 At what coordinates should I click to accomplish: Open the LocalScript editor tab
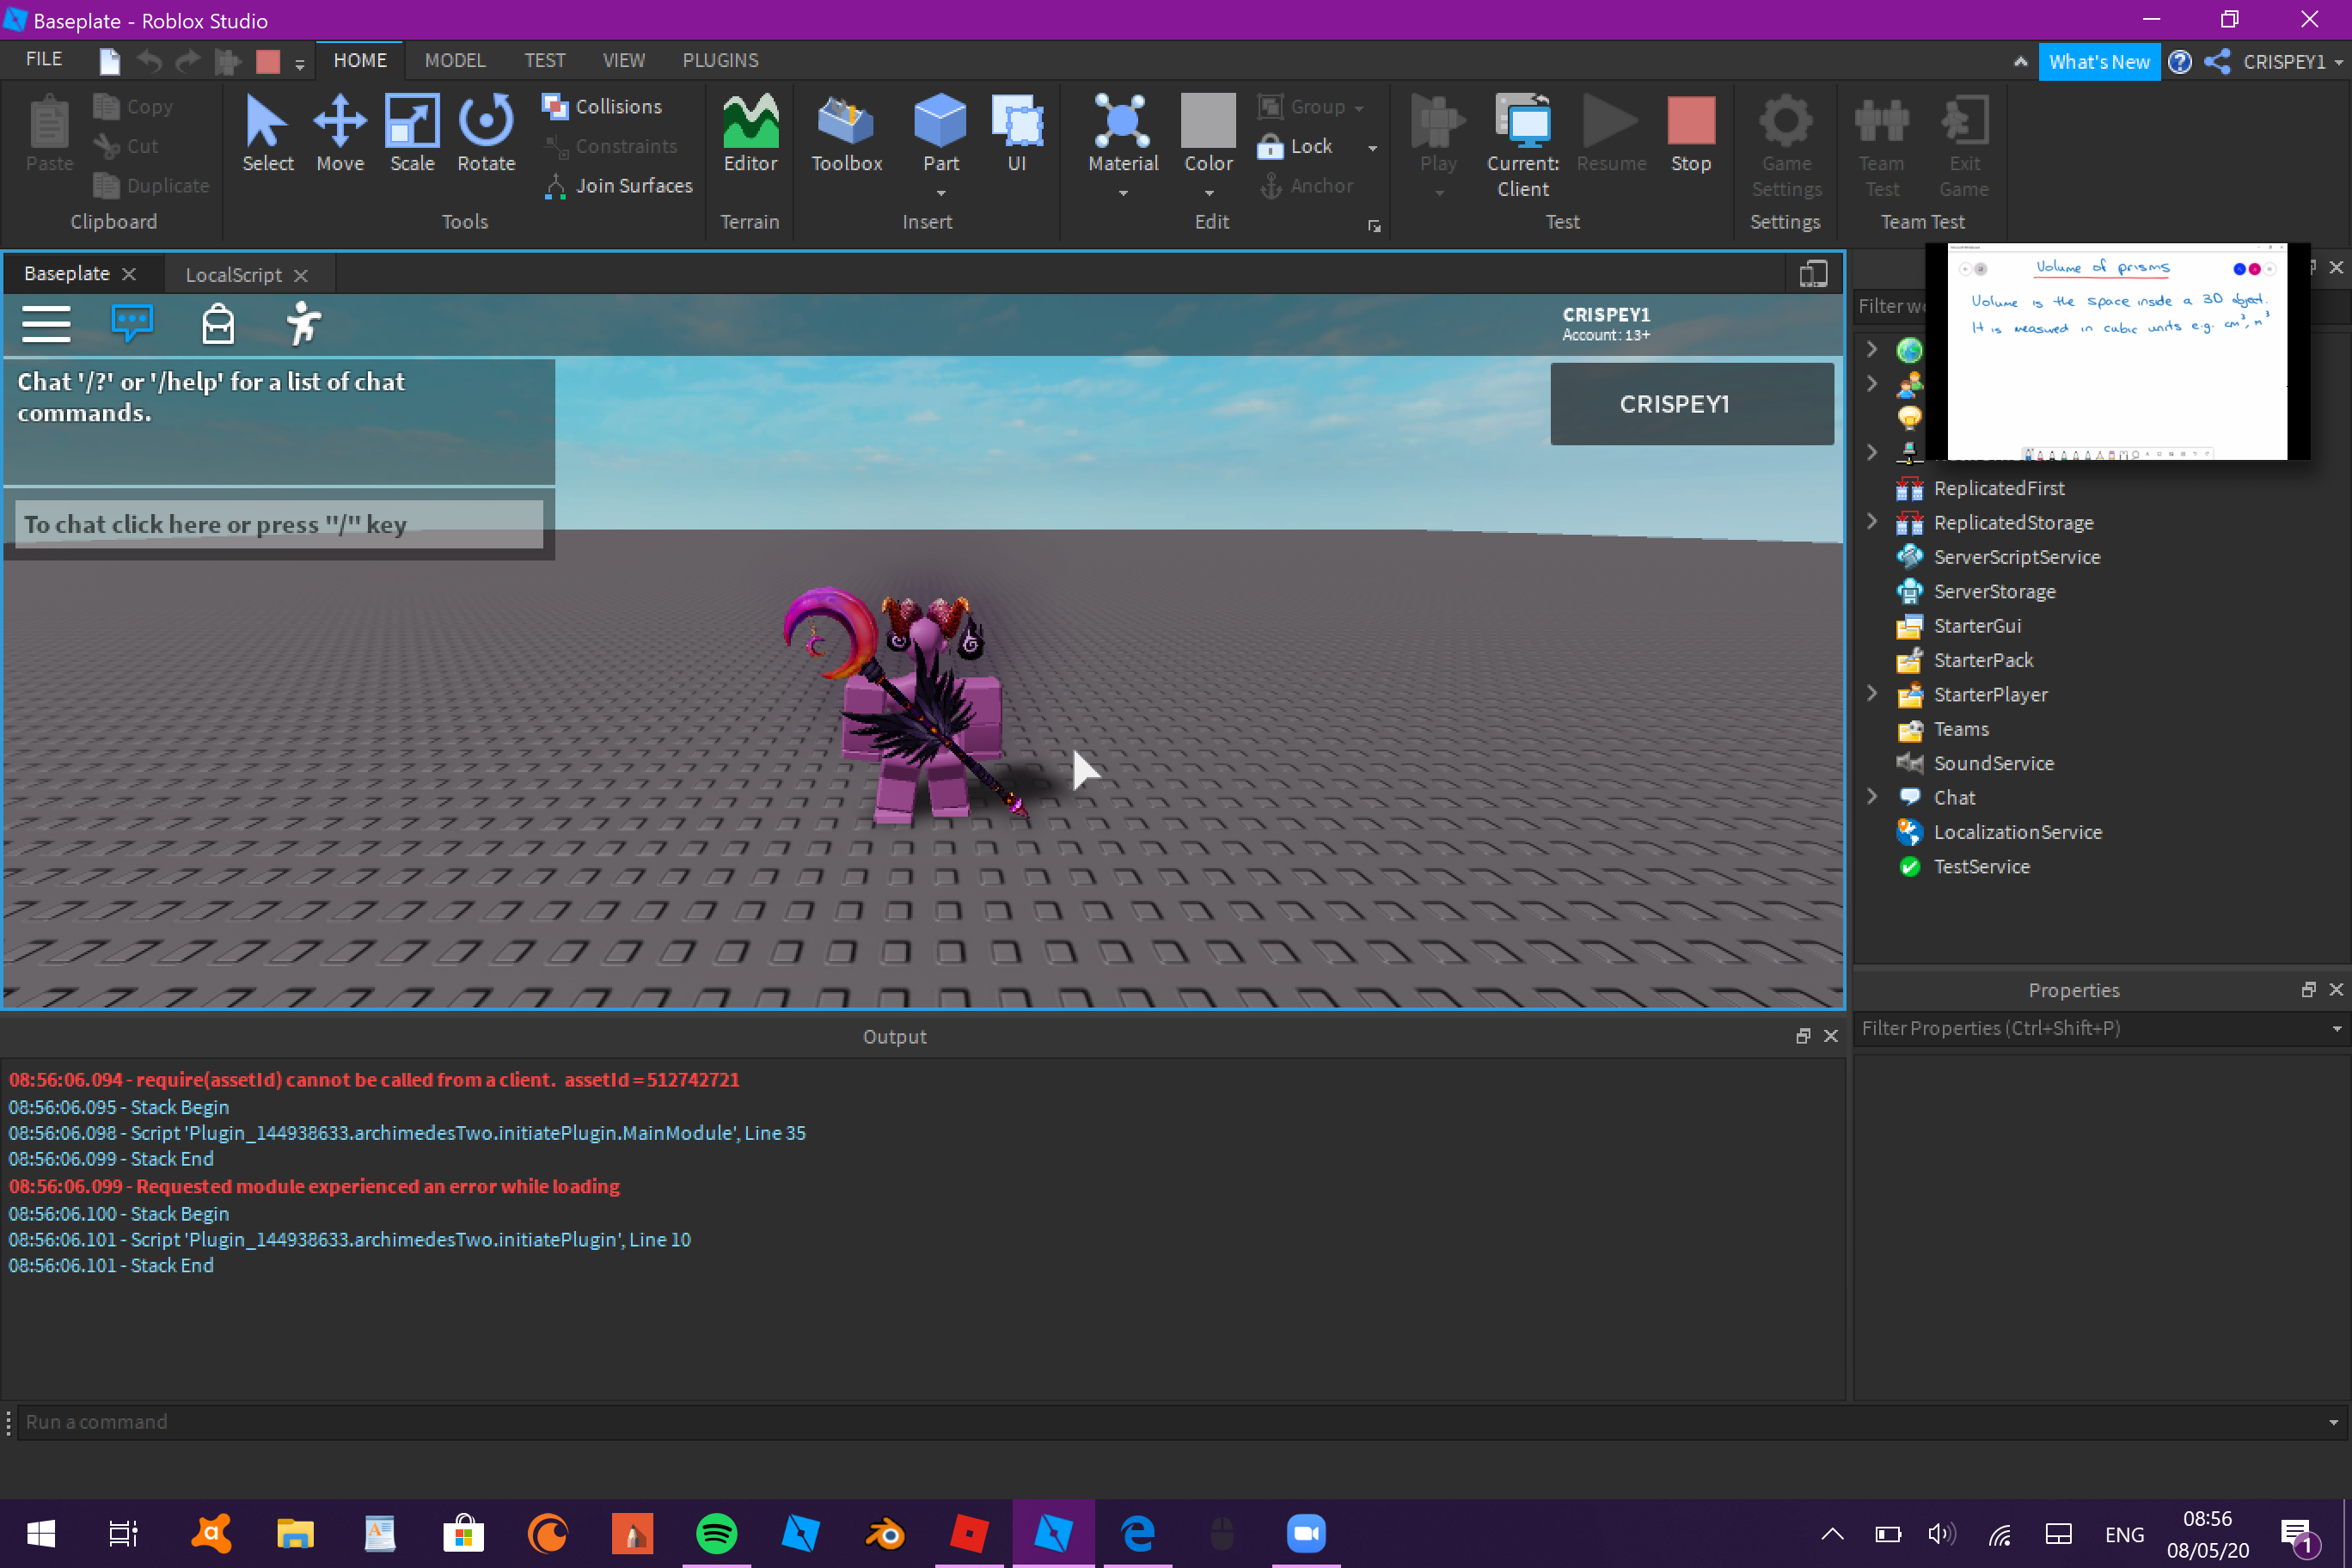[233, 273]
